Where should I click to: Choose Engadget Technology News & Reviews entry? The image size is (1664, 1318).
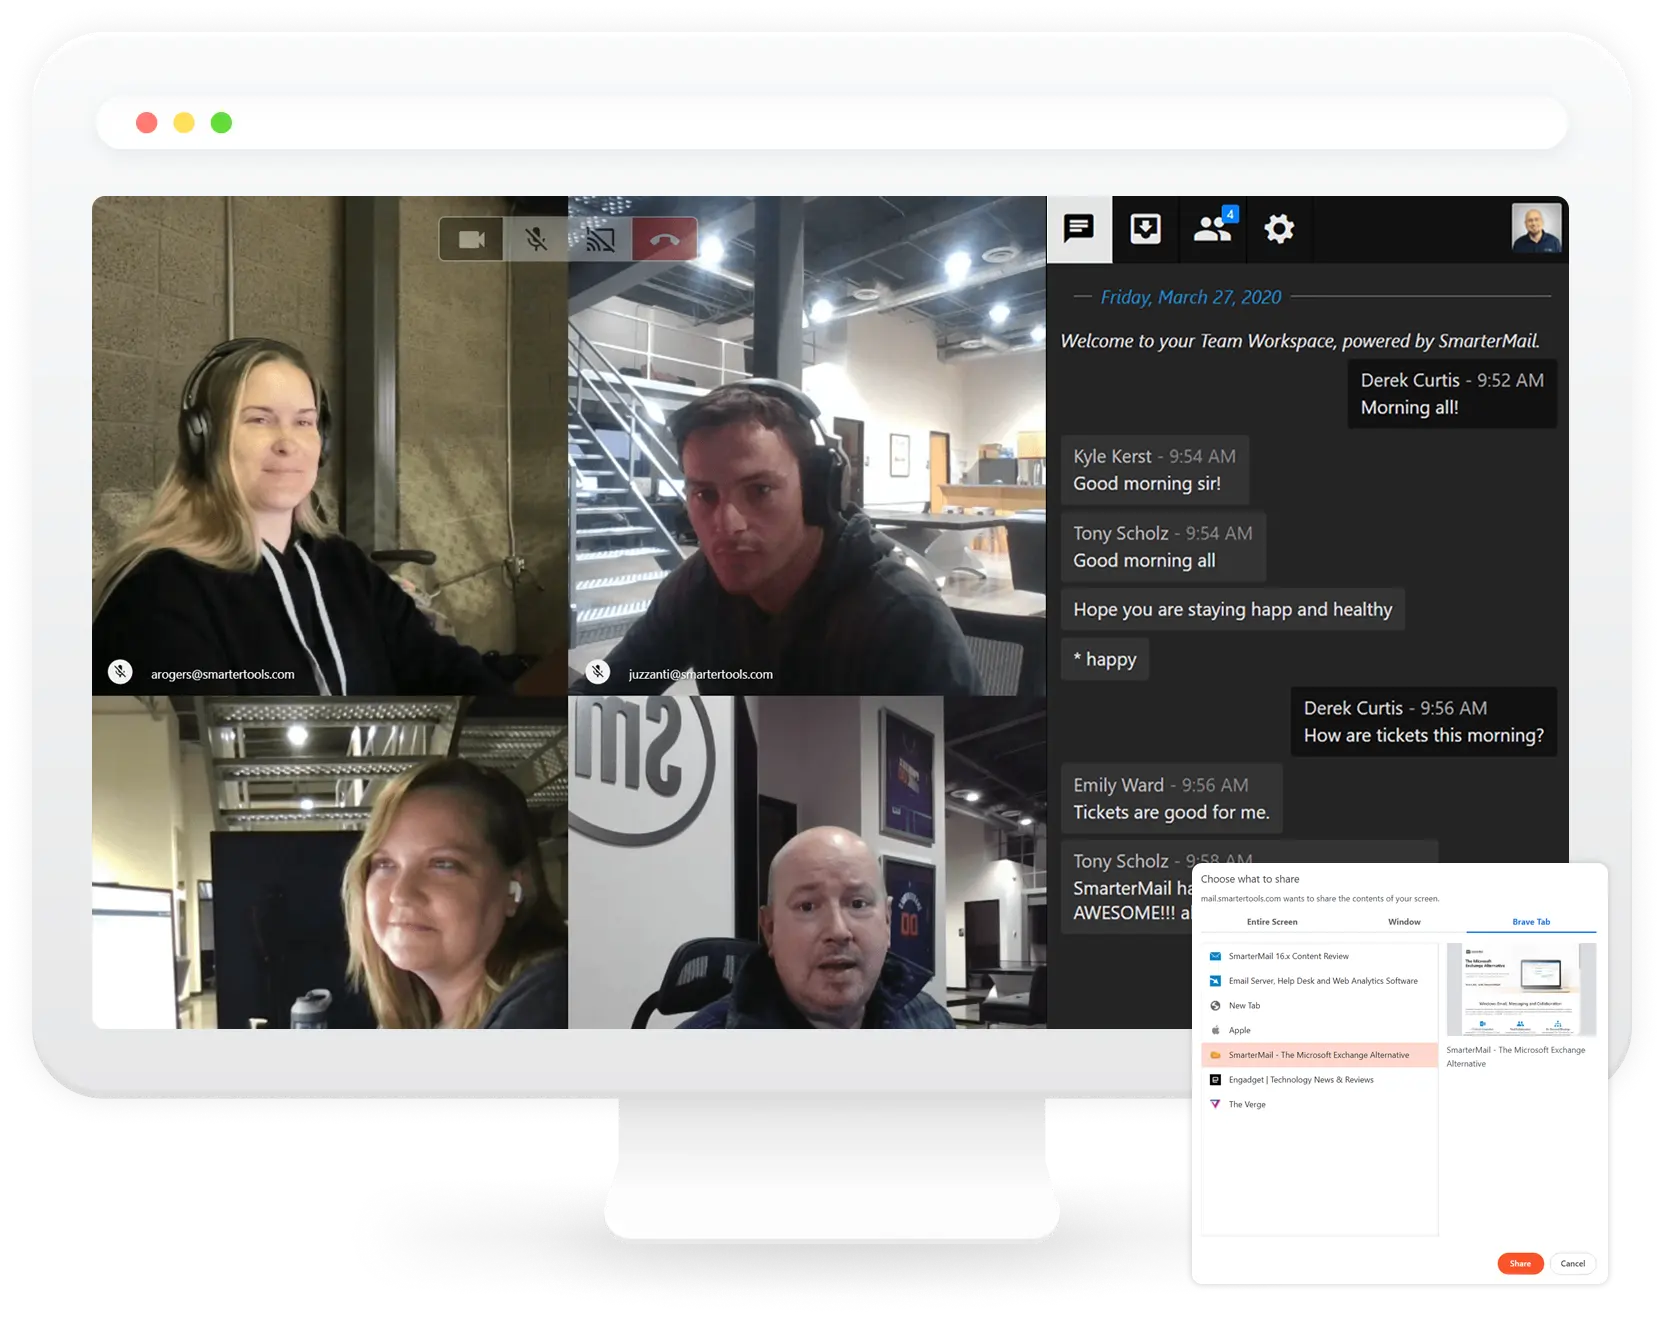1300,1080
